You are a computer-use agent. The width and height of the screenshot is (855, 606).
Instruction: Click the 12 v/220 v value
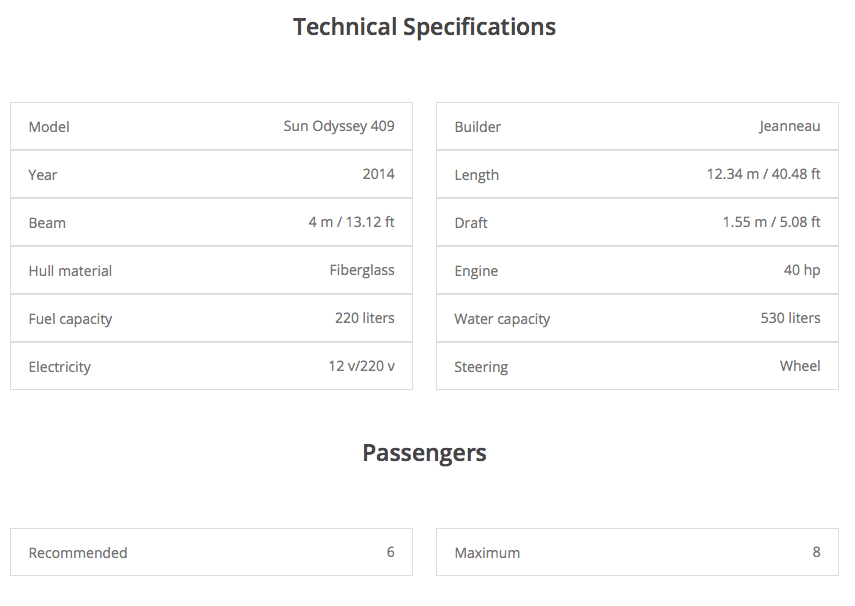point(361,366)
